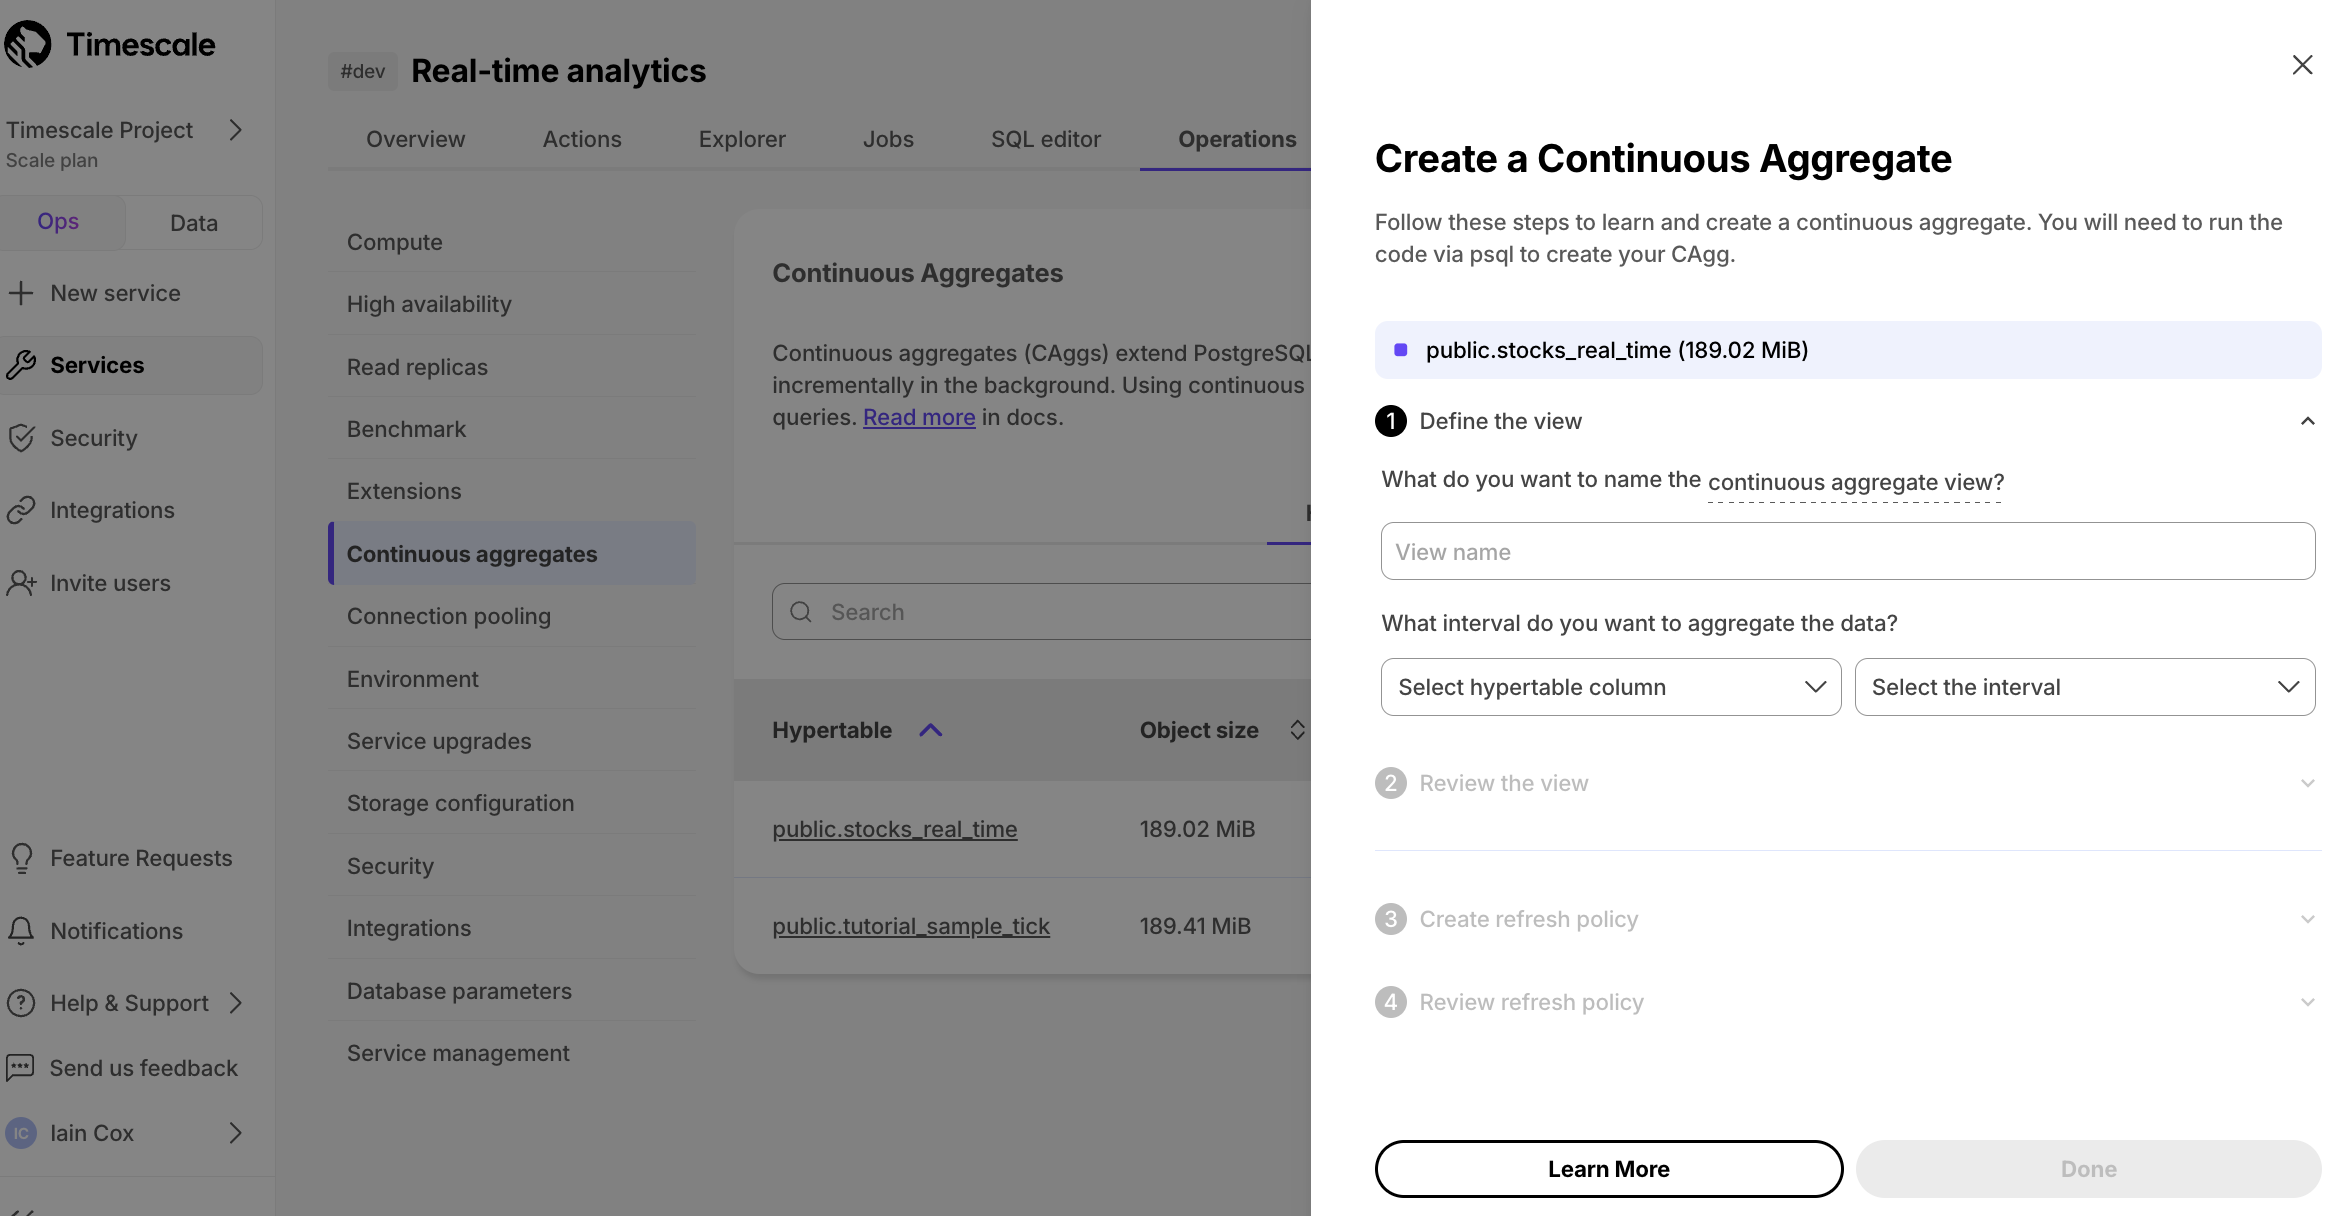Click the 189.41 MiB object size cell
The width and height of the screenshot is (2346, 1216).
click(x=1195, y=926)
